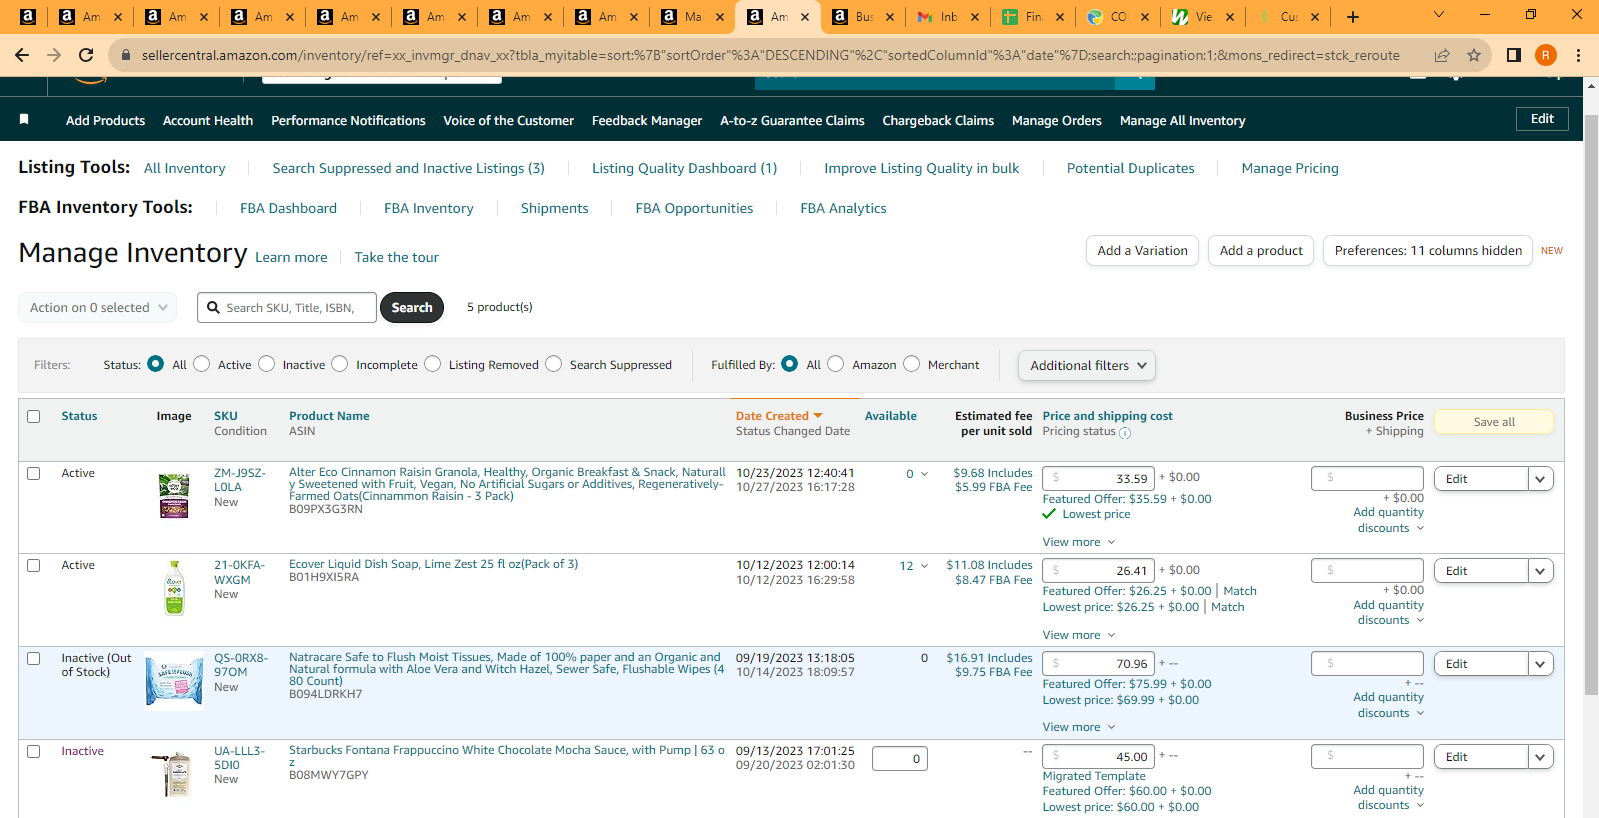Viewport: 1599px width, 818px height.
Task: Select the Listing Removed status filter
Action: point(433,364)
